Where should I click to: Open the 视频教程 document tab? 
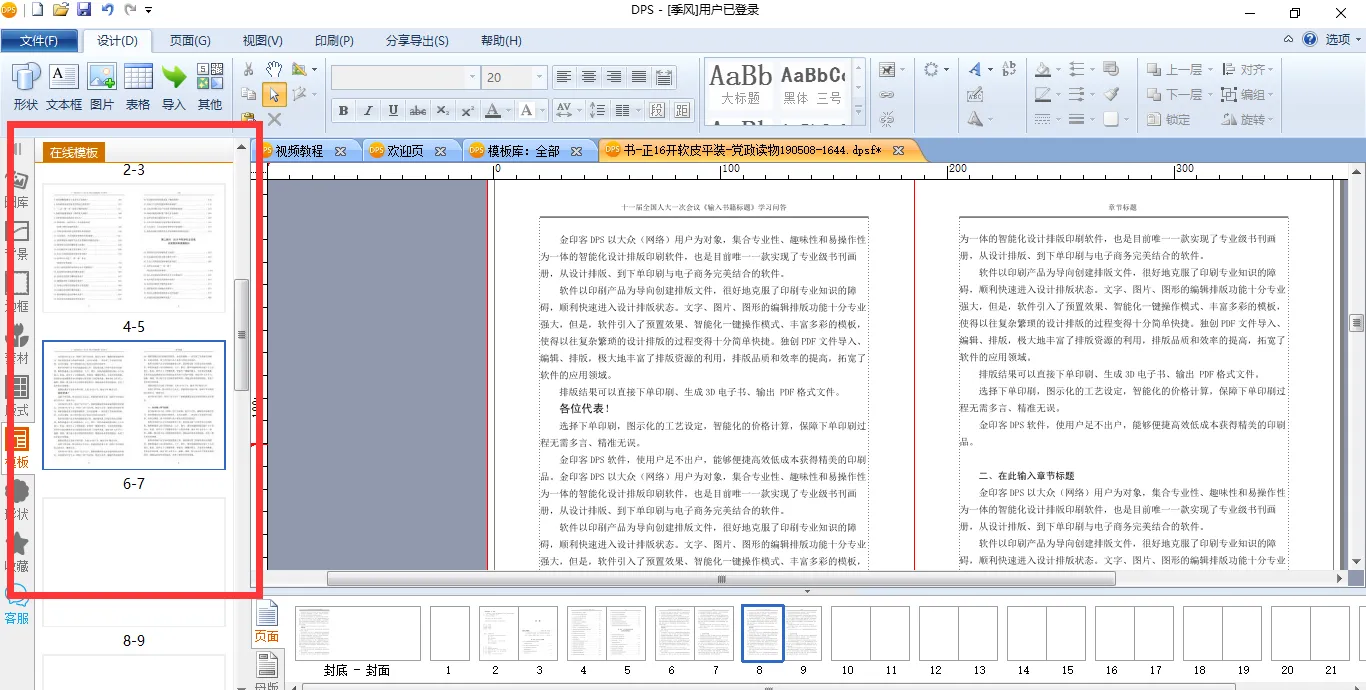coord(299,151)
